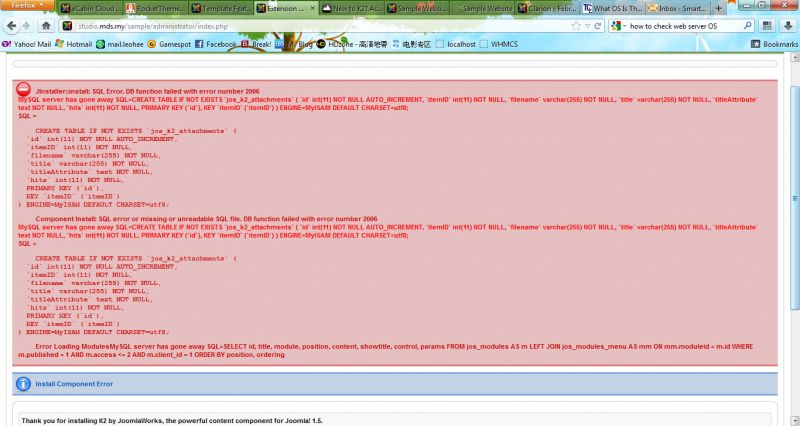The width and height of the screenshot is (800, 426).
Task: Open the Gamespot bookmark
Action: pos(169,44)
